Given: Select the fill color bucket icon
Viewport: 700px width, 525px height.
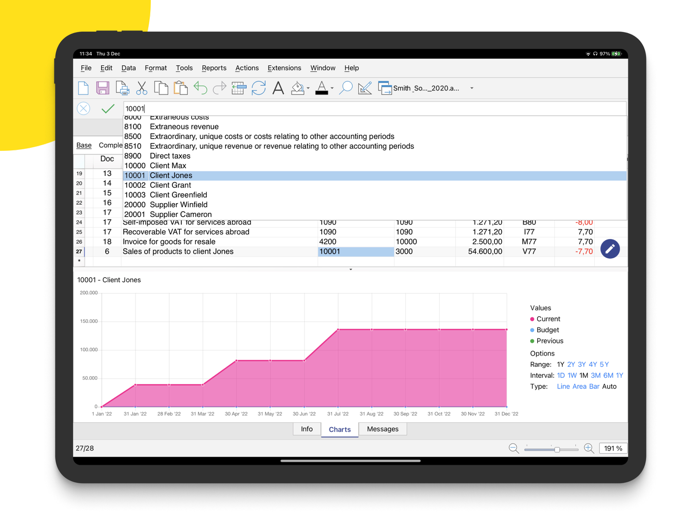Looking at the screenshot, I should [297, 88].
